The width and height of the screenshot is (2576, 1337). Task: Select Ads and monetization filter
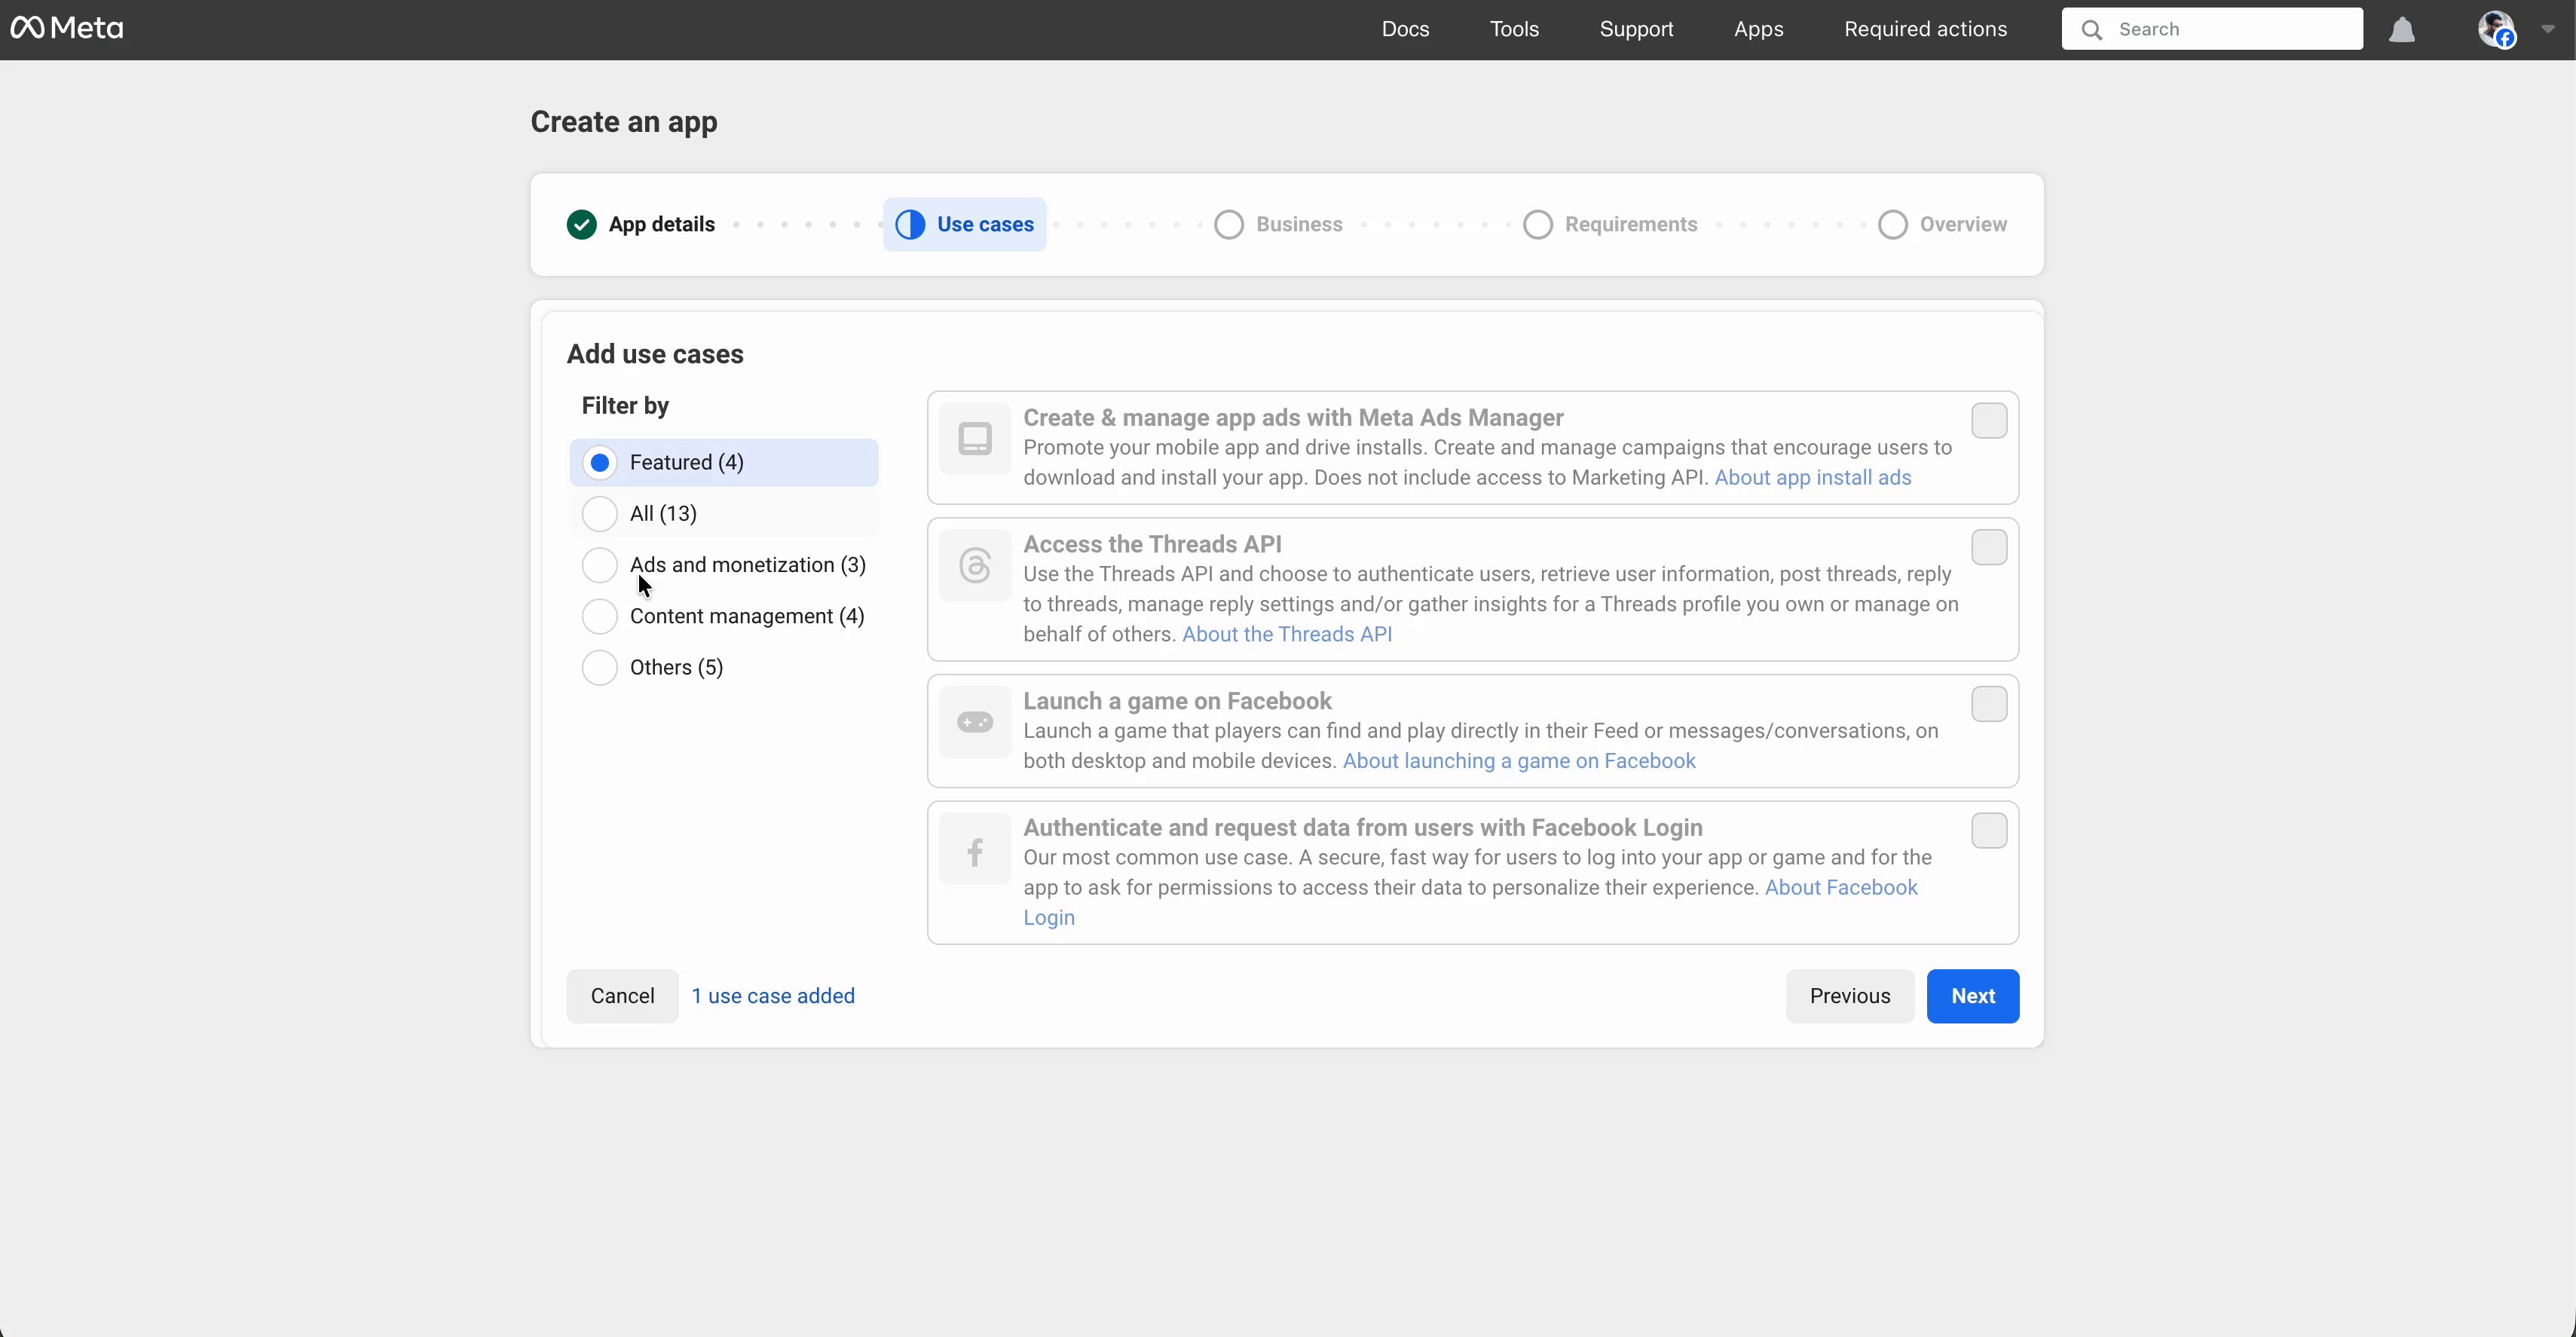click(x=600, y=565)
